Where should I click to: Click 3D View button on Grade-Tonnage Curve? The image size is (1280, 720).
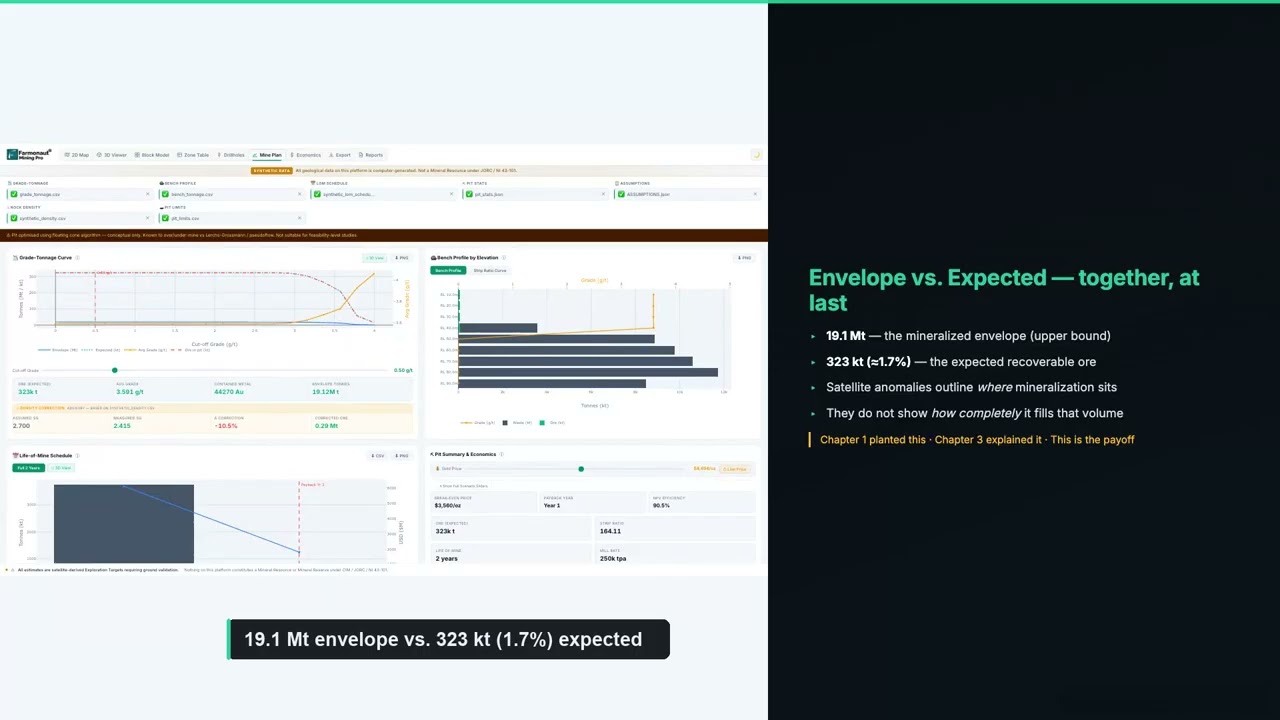tap(375, 258)
